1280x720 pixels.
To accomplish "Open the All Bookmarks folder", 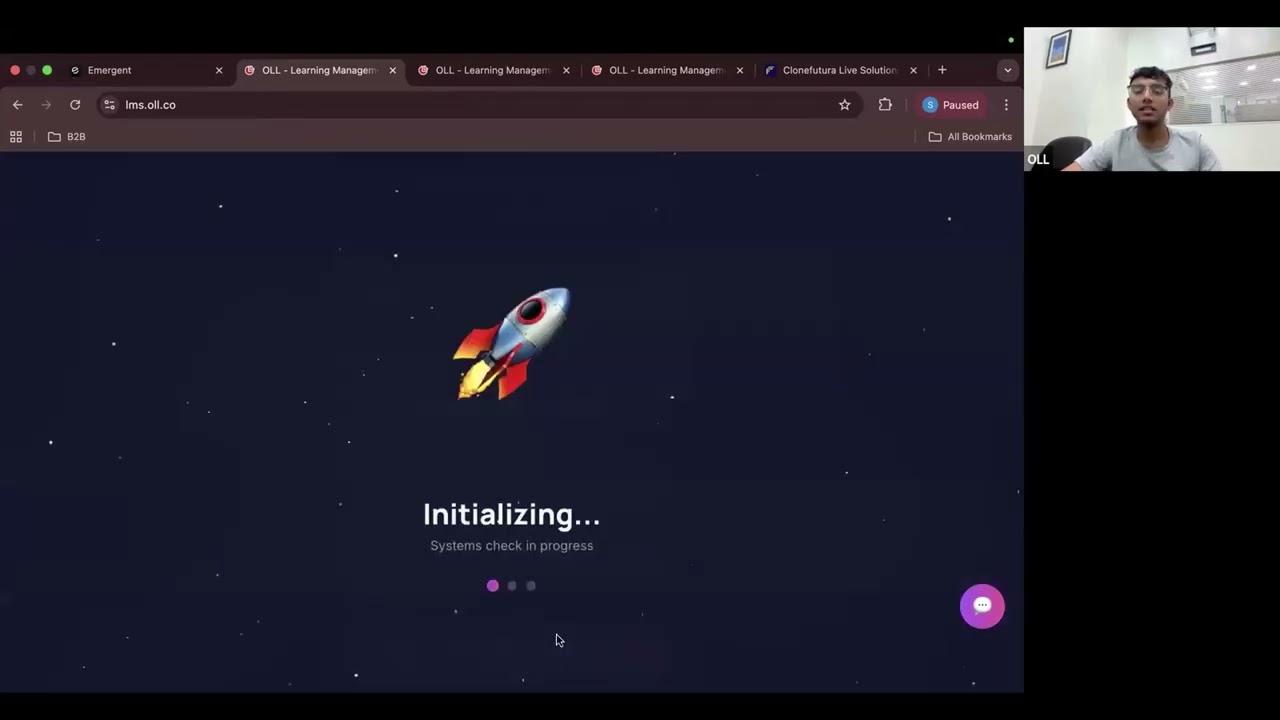I will (x=970, y=137).
